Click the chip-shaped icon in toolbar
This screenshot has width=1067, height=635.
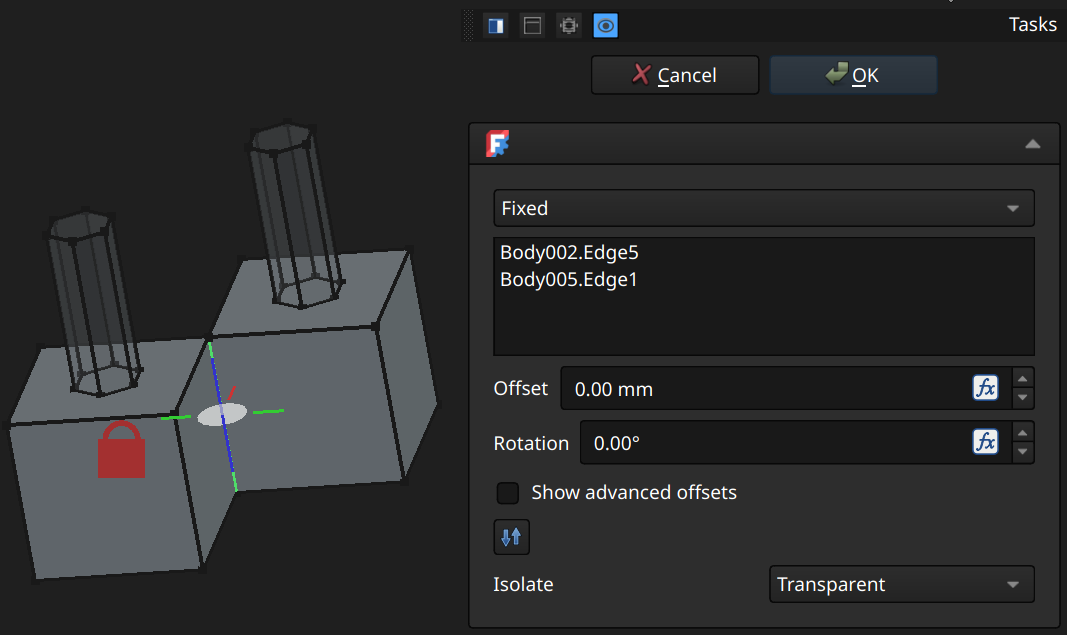tap(569, 26)
